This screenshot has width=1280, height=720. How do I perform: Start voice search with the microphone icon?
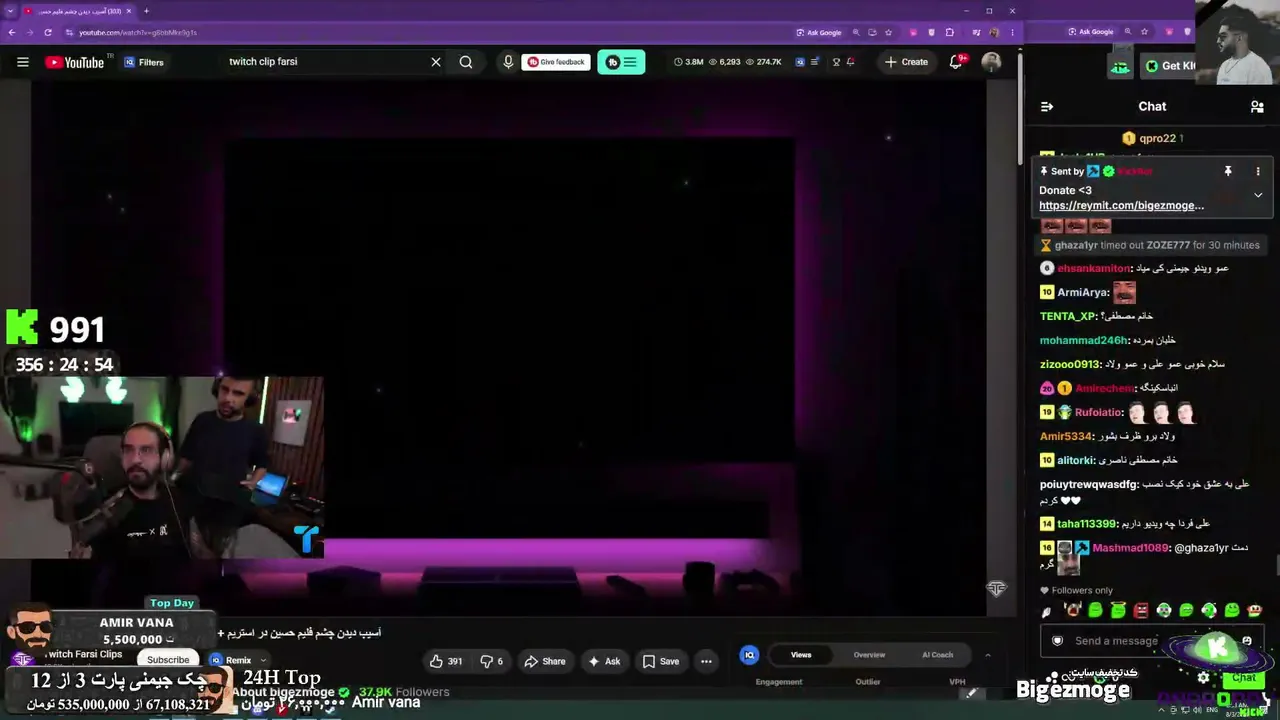[x=508, y=62]
